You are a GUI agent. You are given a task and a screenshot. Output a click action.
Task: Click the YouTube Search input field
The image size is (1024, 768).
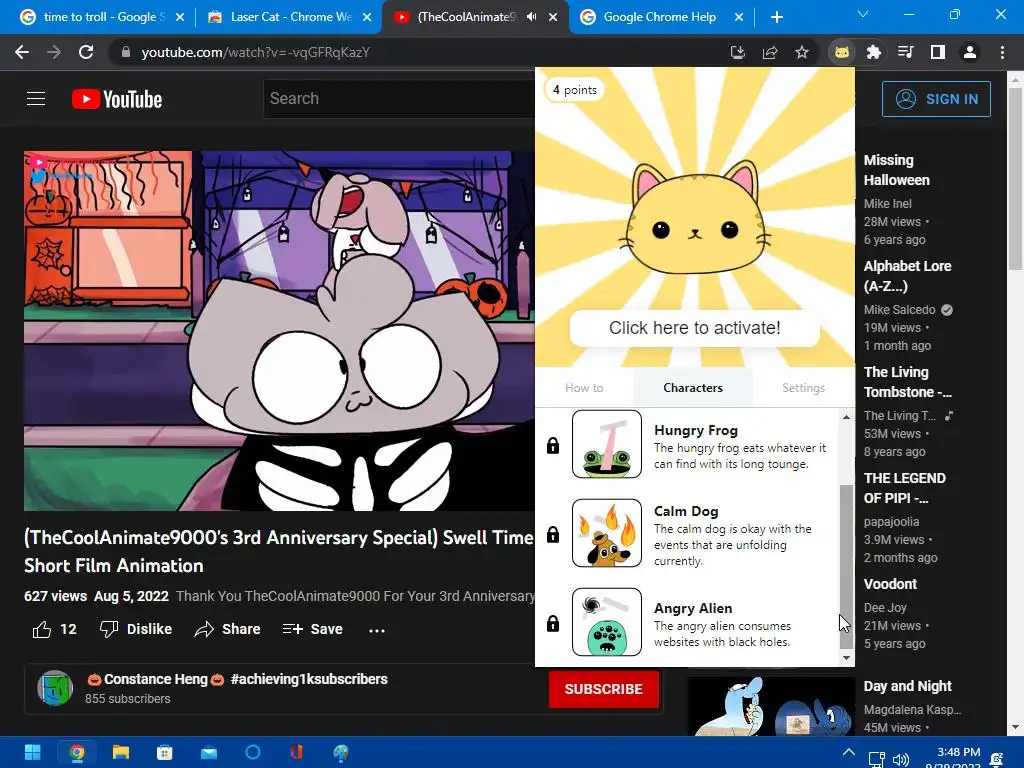point(399,99)
